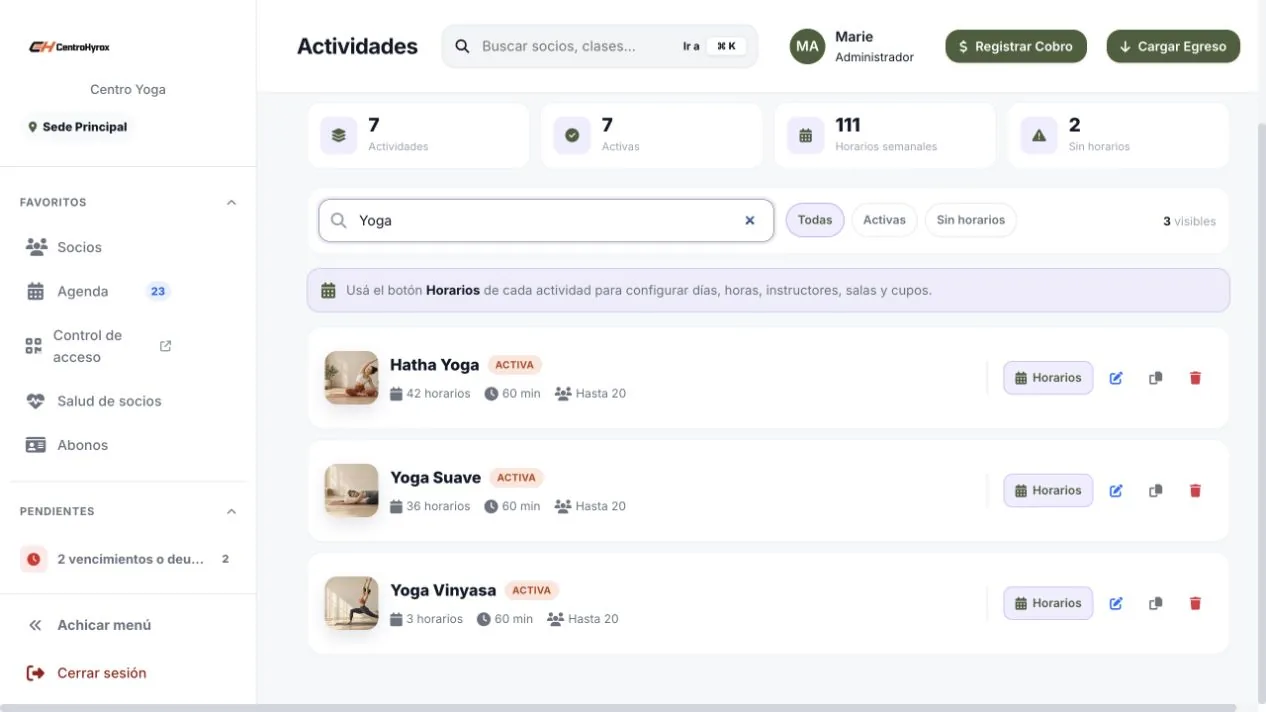Duplicate the Yoga Vinyasa activity
The image size is (1266, 712).
click(1155, 604)
